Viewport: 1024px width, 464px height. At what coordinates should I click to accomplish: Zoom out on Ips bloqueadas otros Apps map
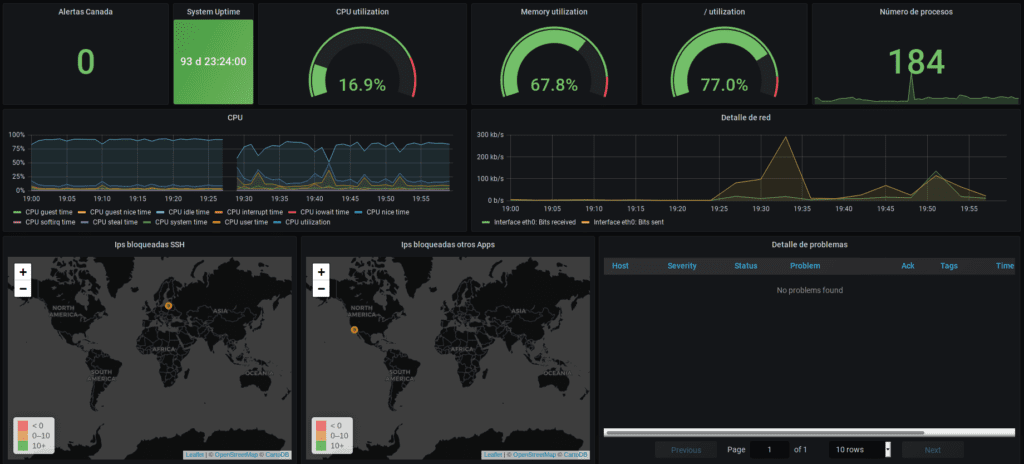coord(321,288)
